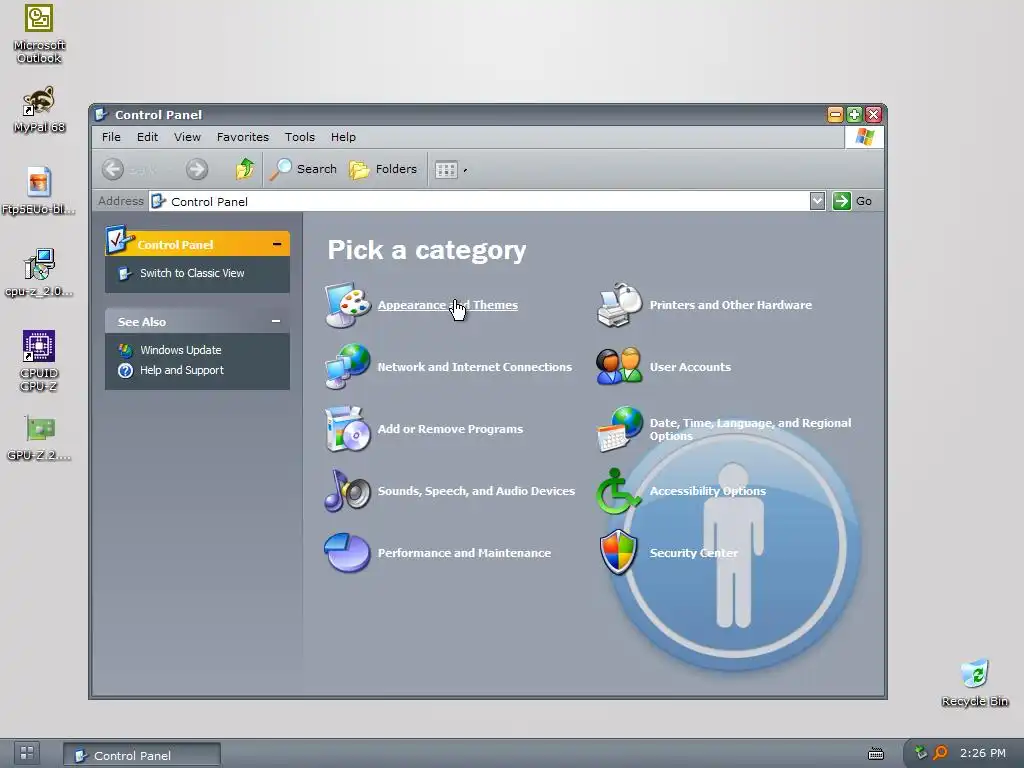Screen dimensions: 1024x768
Task: Open the Tools menu
Action: (x=300, y=137)
